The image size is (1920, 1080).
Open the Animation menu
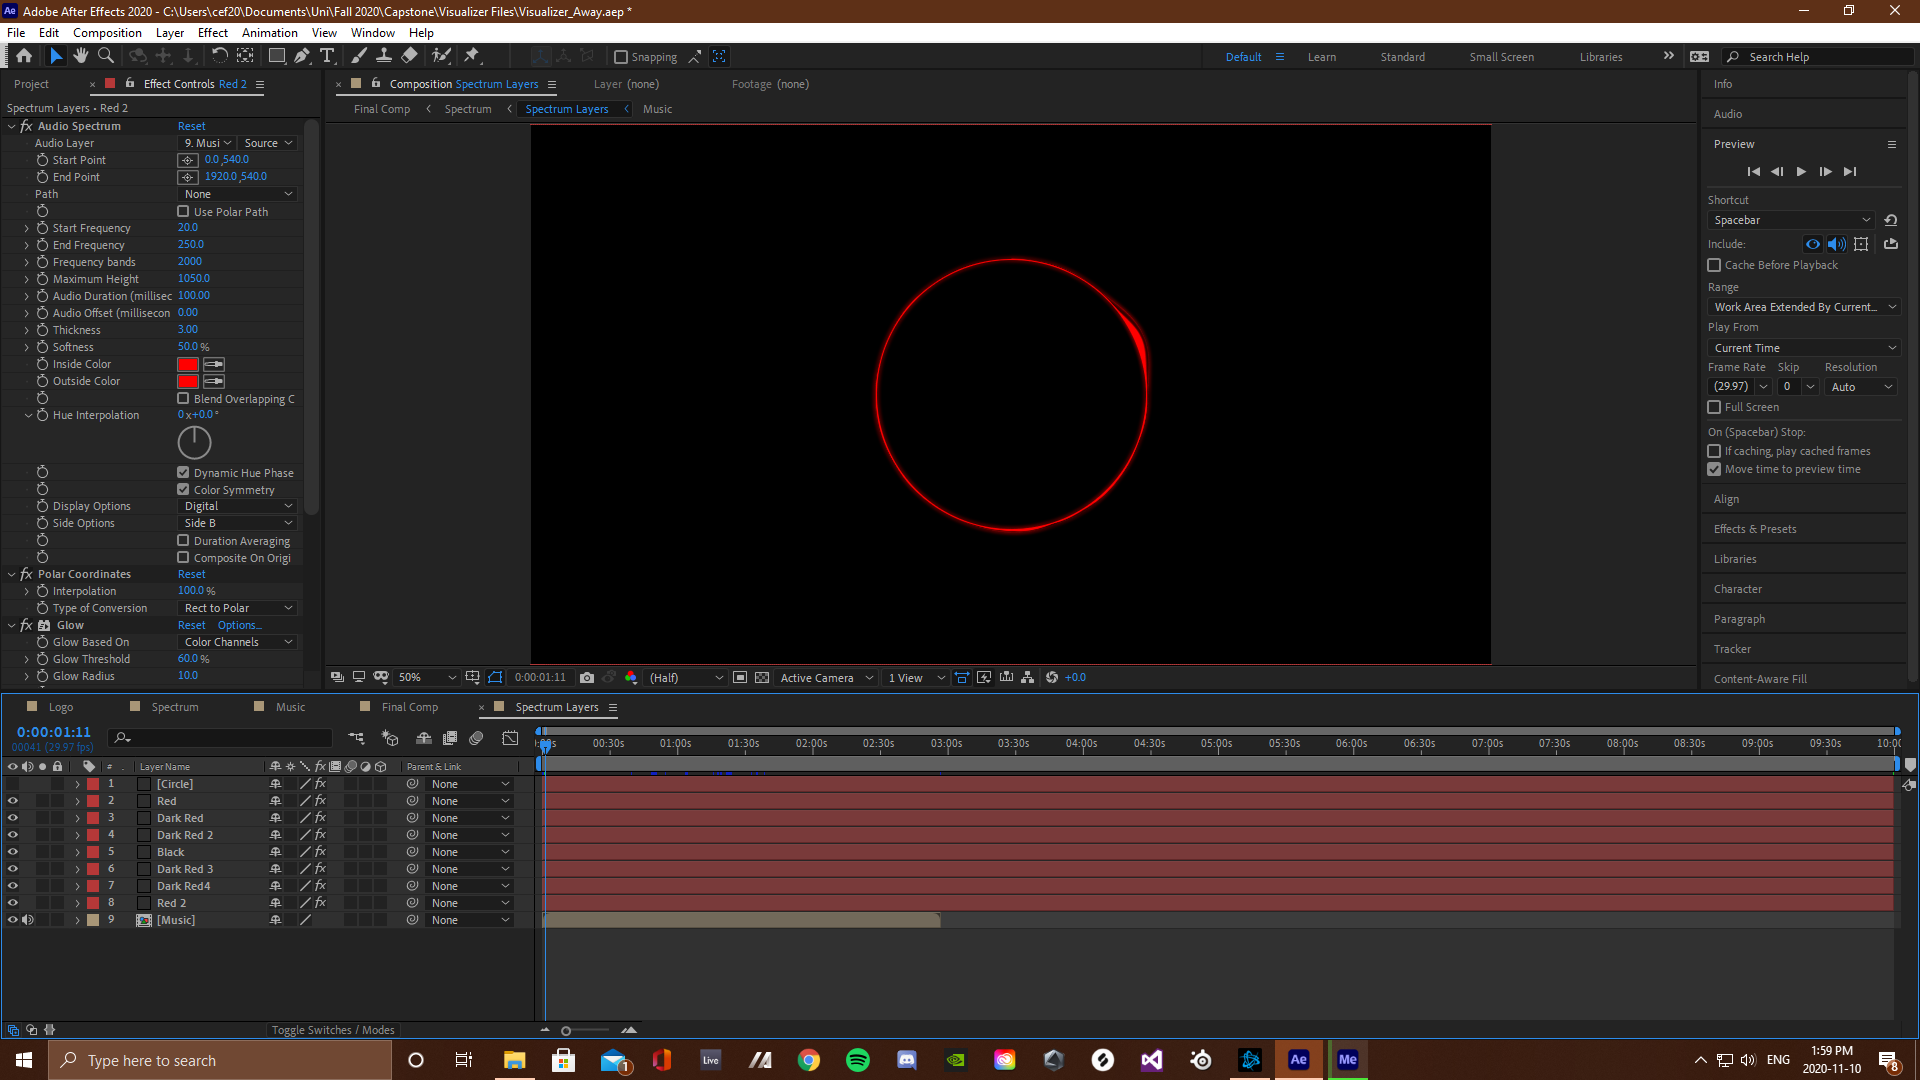(x=270, y=32)
